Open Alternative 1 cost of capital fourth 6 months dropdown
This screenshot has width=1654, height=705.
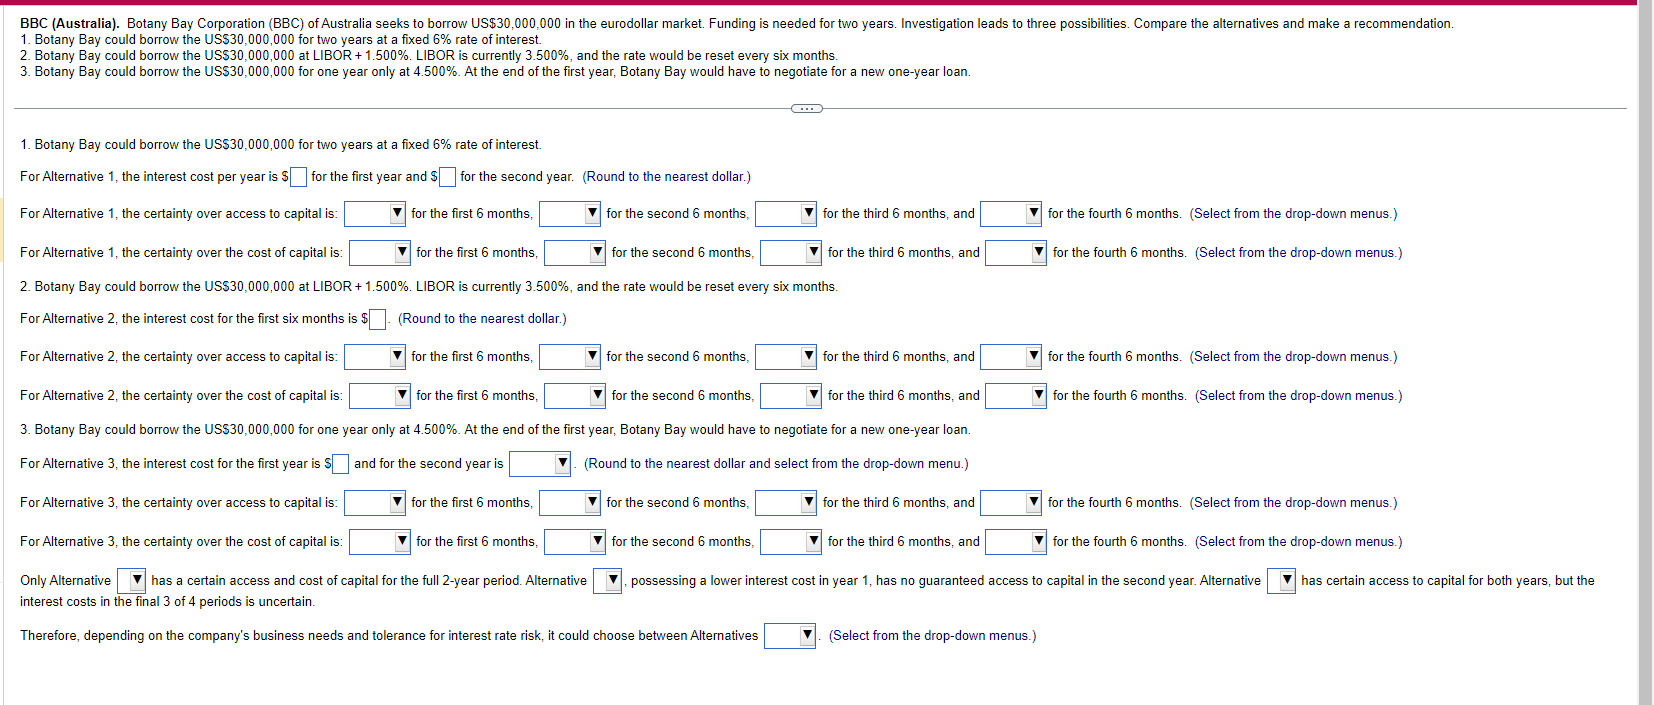[1016, 253]
